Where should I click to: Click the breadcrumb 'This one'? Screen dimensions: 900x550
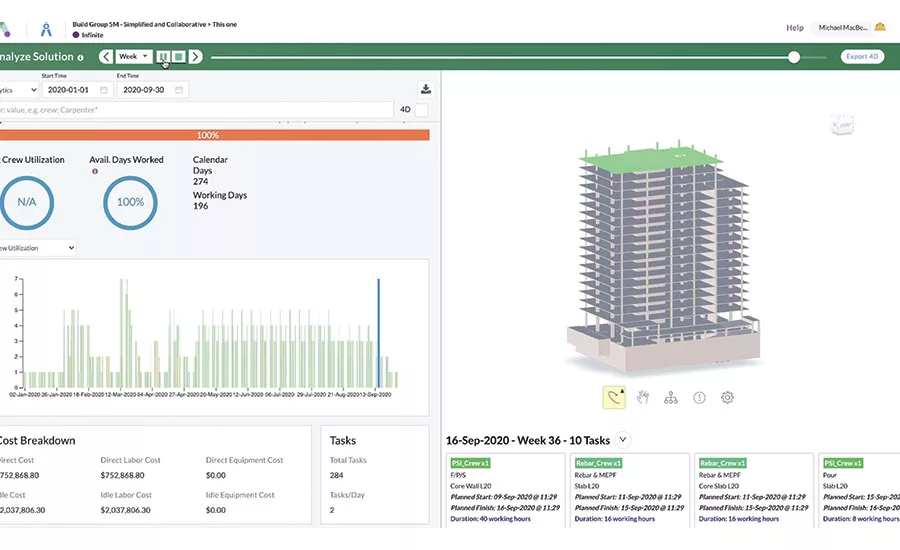(x=224, y=24)
